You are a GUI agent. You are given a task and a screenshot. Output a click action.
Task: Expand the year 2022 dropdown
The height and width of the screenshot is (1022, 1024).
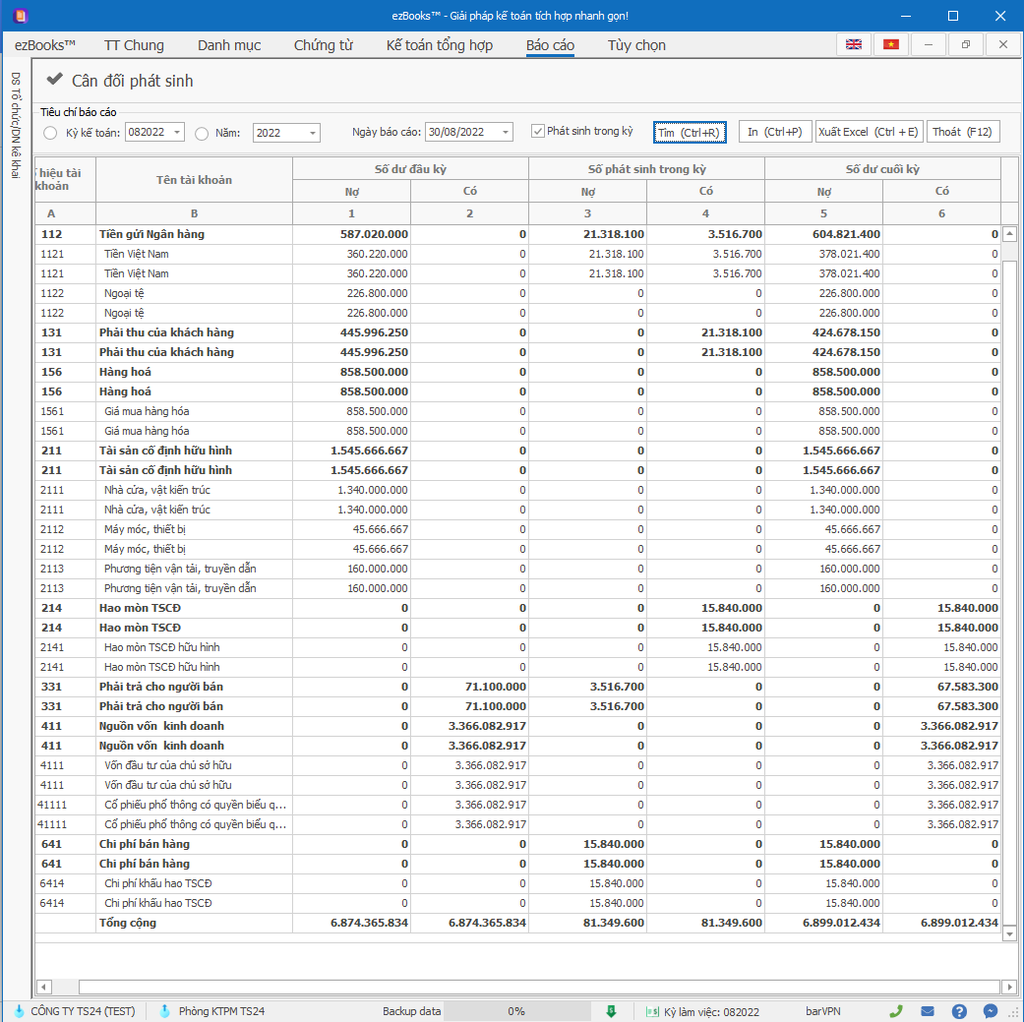[x=312, y=133]
